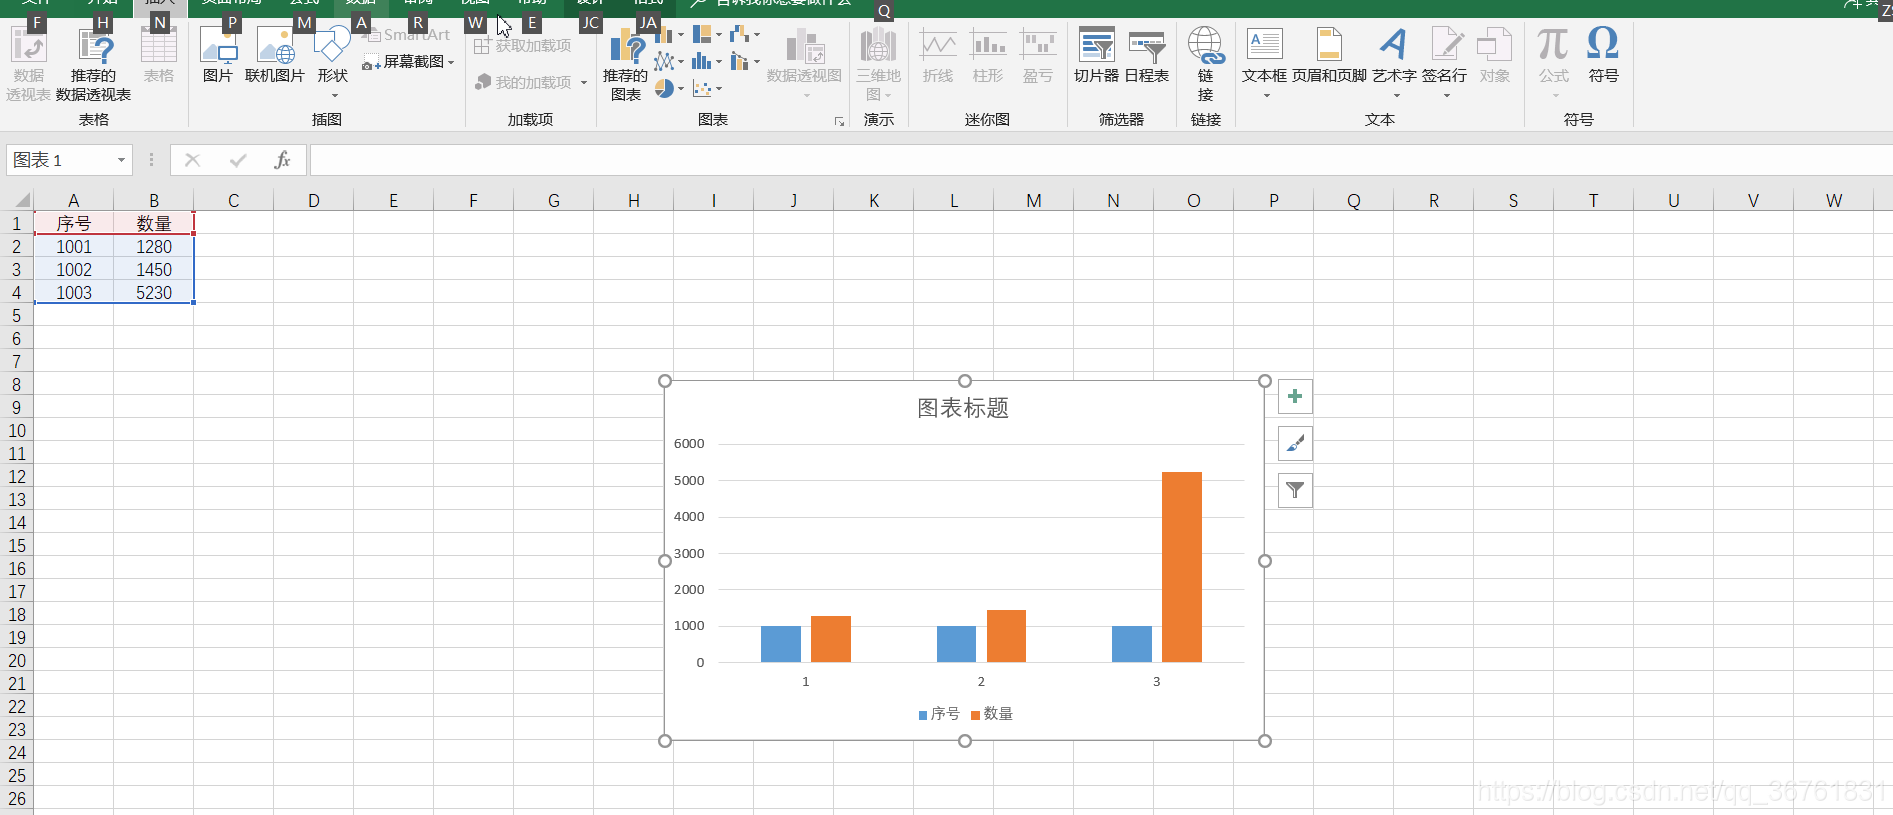Expand the 文本框 text box dropdown
This screenshot has height=815, width=1893.
click(1266, 96)
